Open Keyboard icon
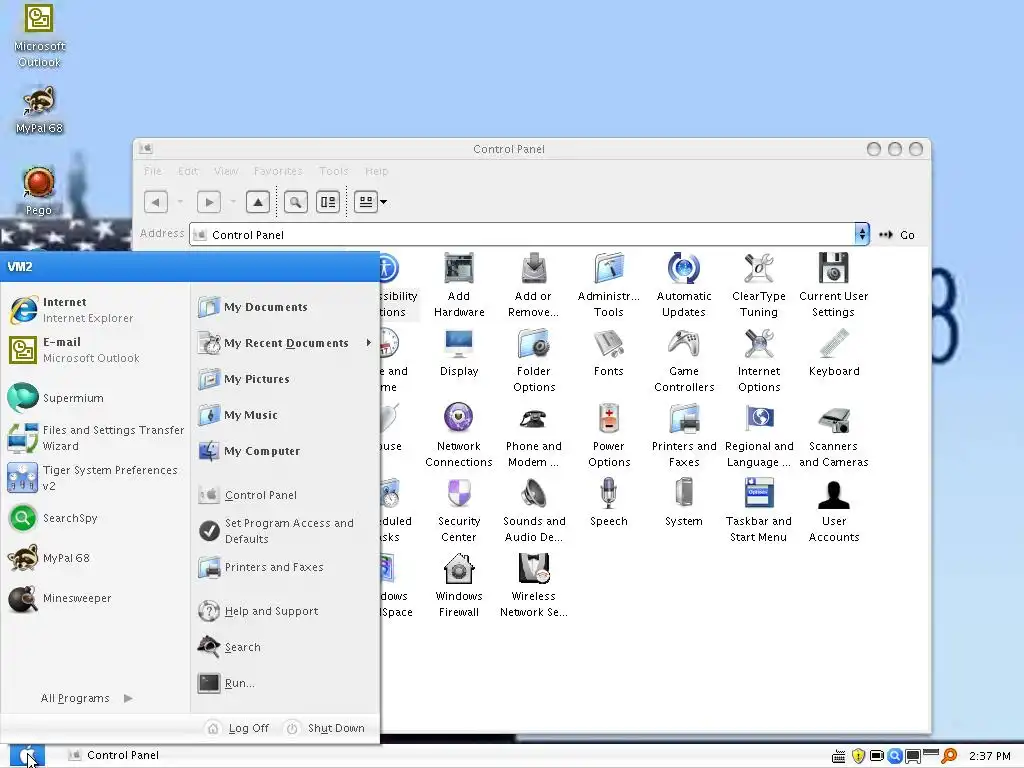The height and width of the screenshot is (768, 1024). click(x=834, y=353)
